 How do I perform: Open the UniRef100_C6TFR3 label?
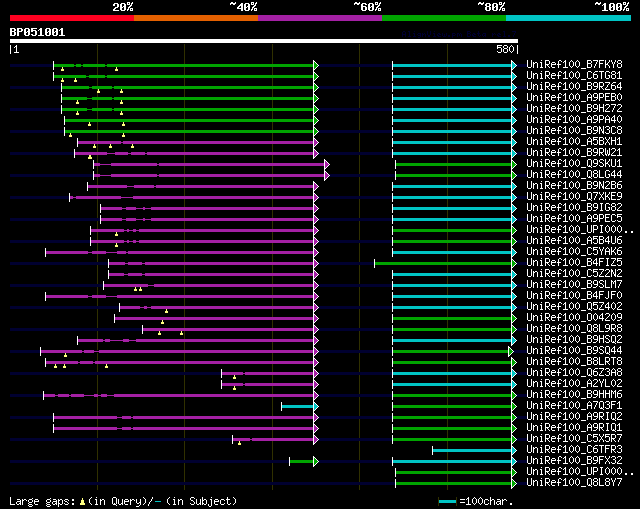(x=574, y=450)
